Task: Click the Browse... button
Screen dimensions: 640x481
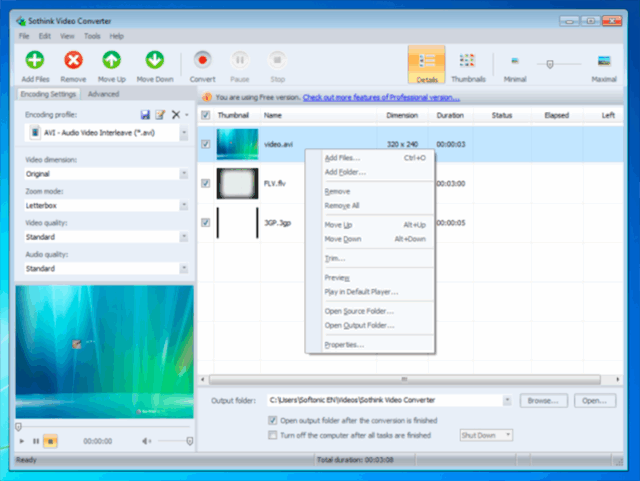Action: tap(543, 401)
